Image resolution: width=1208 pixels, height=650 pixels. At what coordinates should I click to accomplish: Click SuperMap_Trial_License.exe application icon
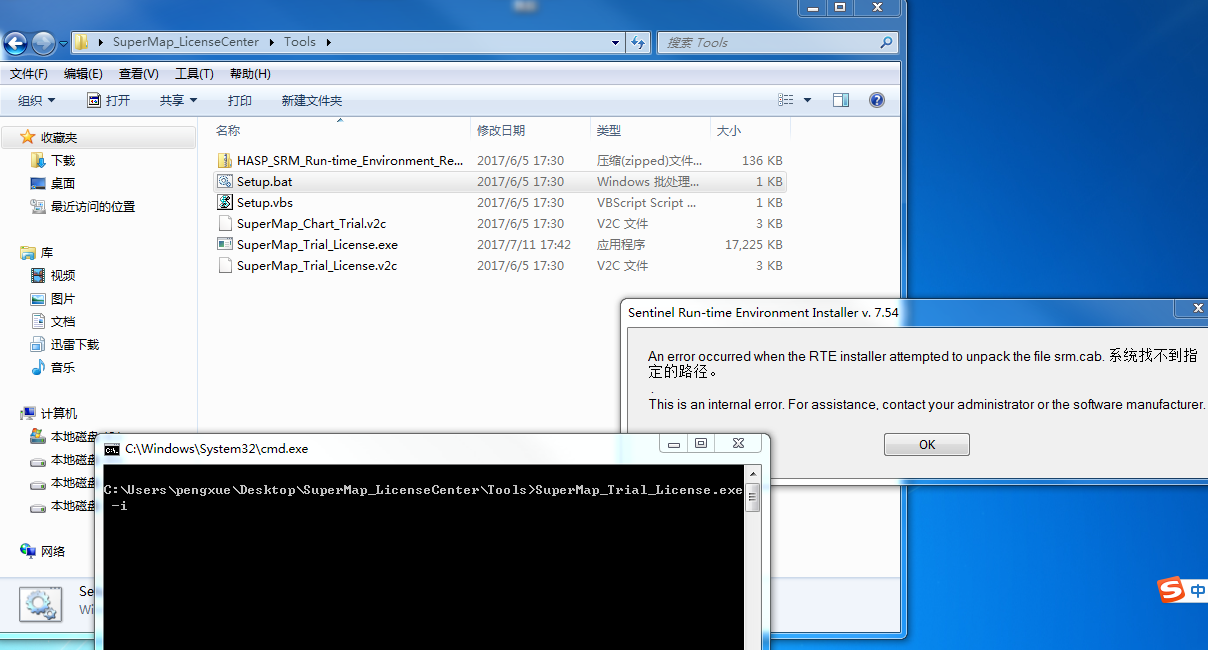coord(225,244)
